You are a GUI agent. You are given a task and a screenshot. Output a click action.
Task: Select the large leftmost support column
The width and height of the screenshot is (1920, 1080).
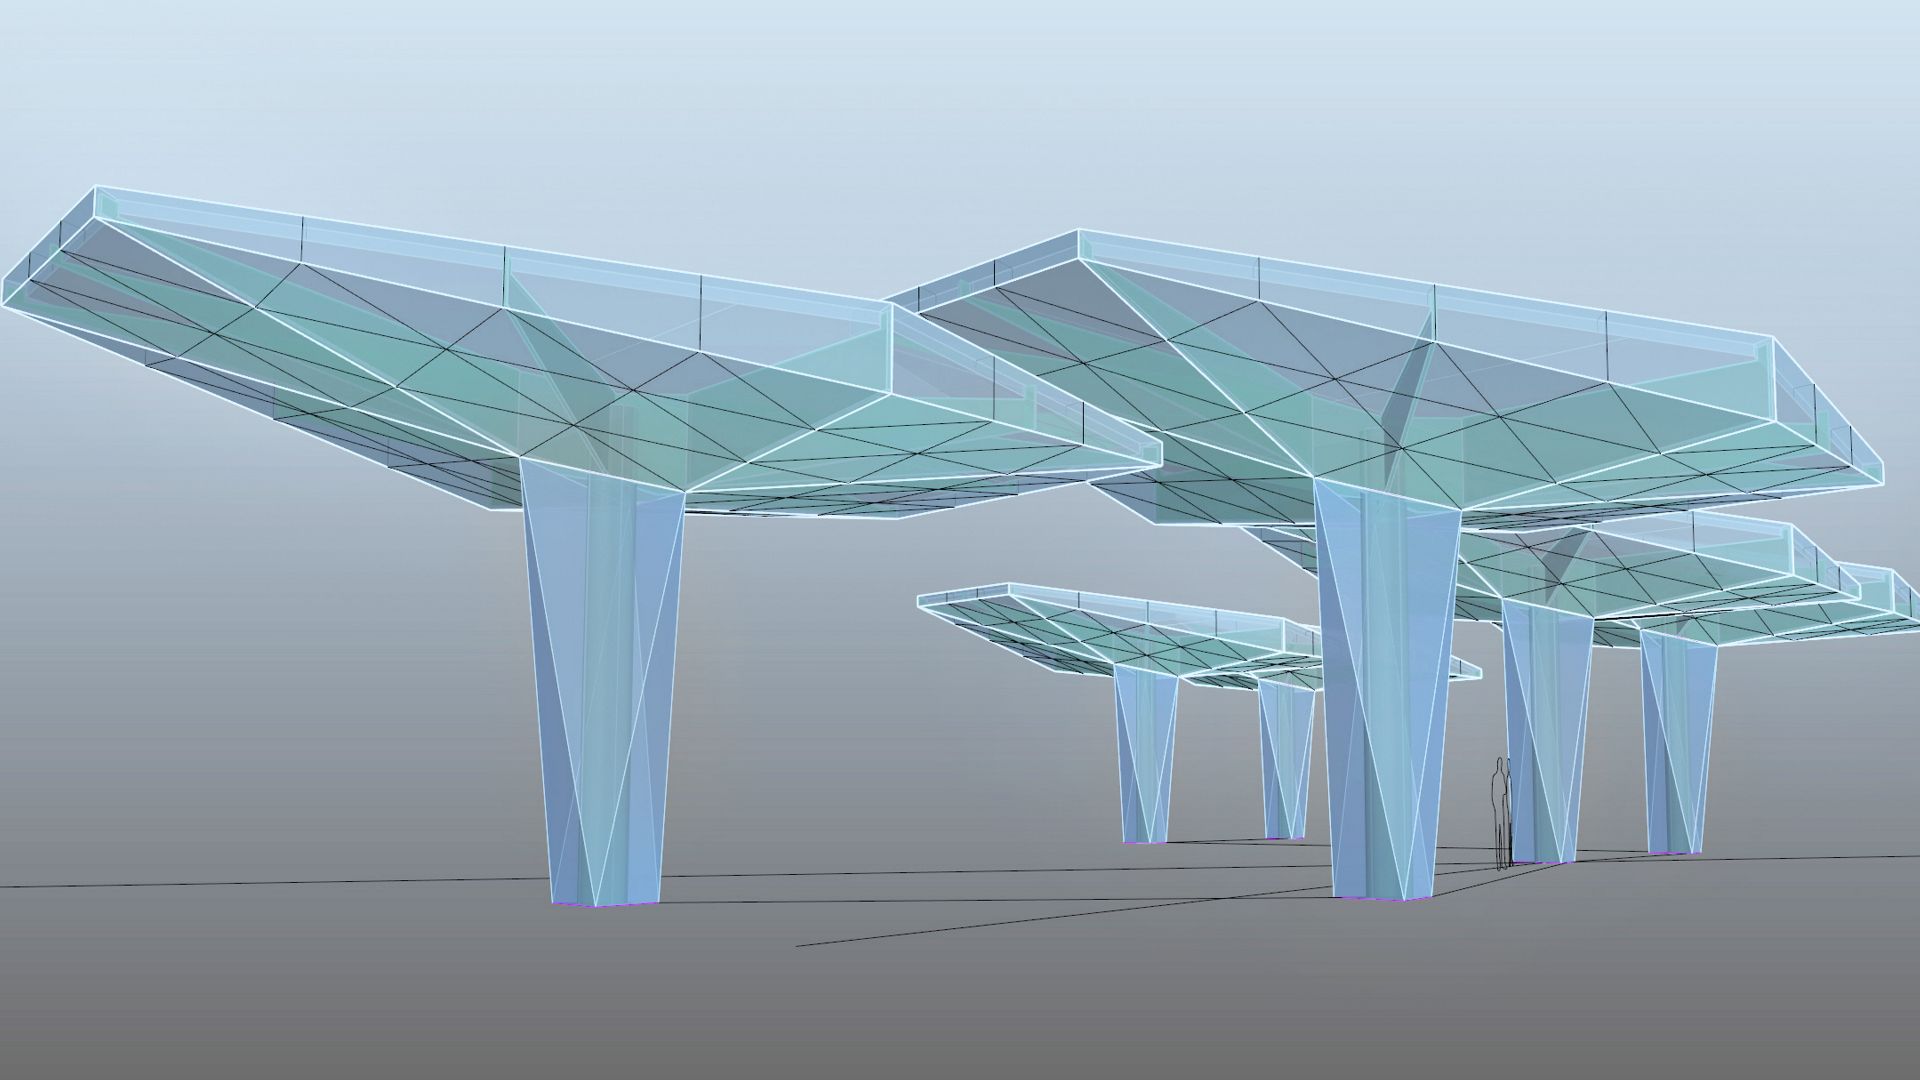click(604, 690)
